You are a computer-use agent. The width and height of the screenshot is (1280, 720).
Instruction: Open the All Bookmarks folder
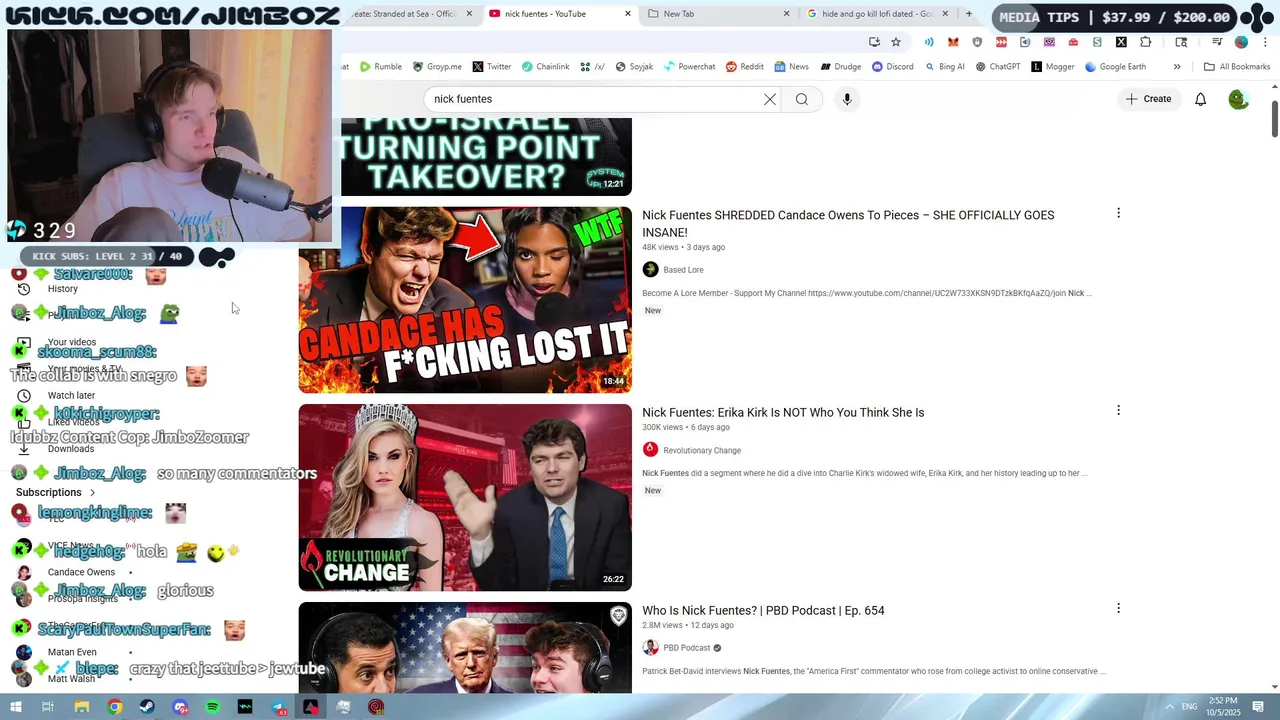[1237, 67]
